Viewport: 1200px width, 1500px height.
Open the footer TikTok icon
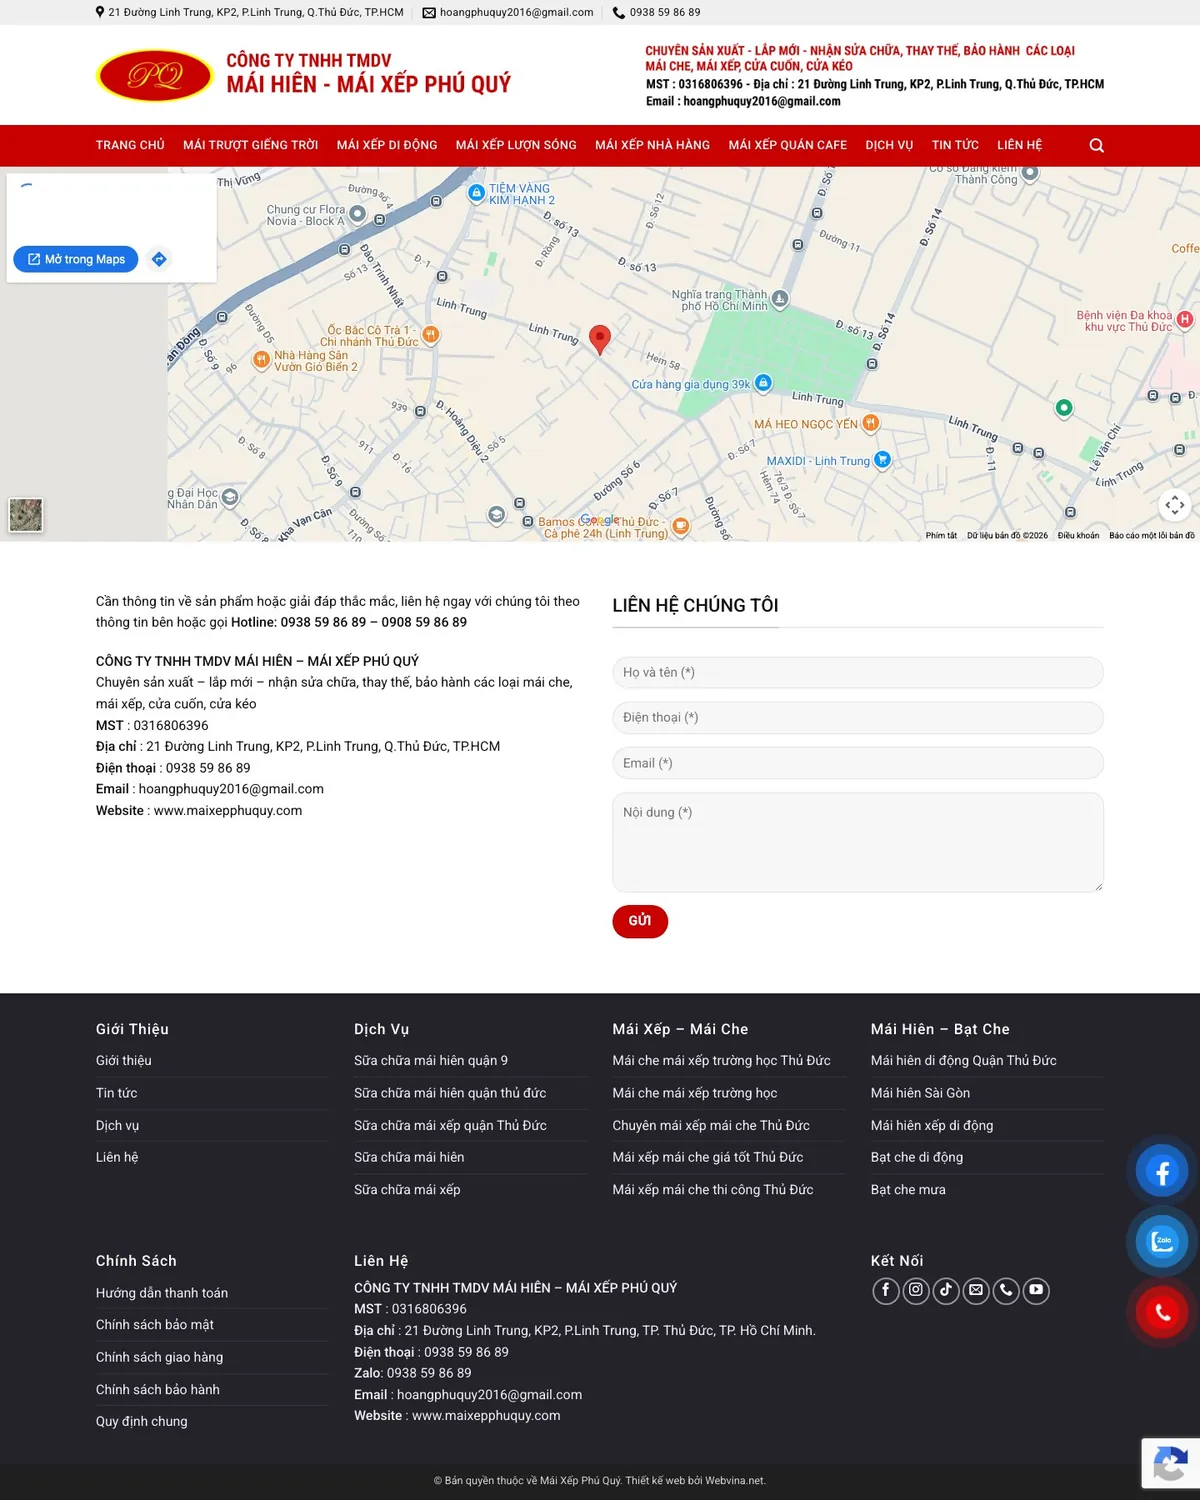(x=945, y=1290)
